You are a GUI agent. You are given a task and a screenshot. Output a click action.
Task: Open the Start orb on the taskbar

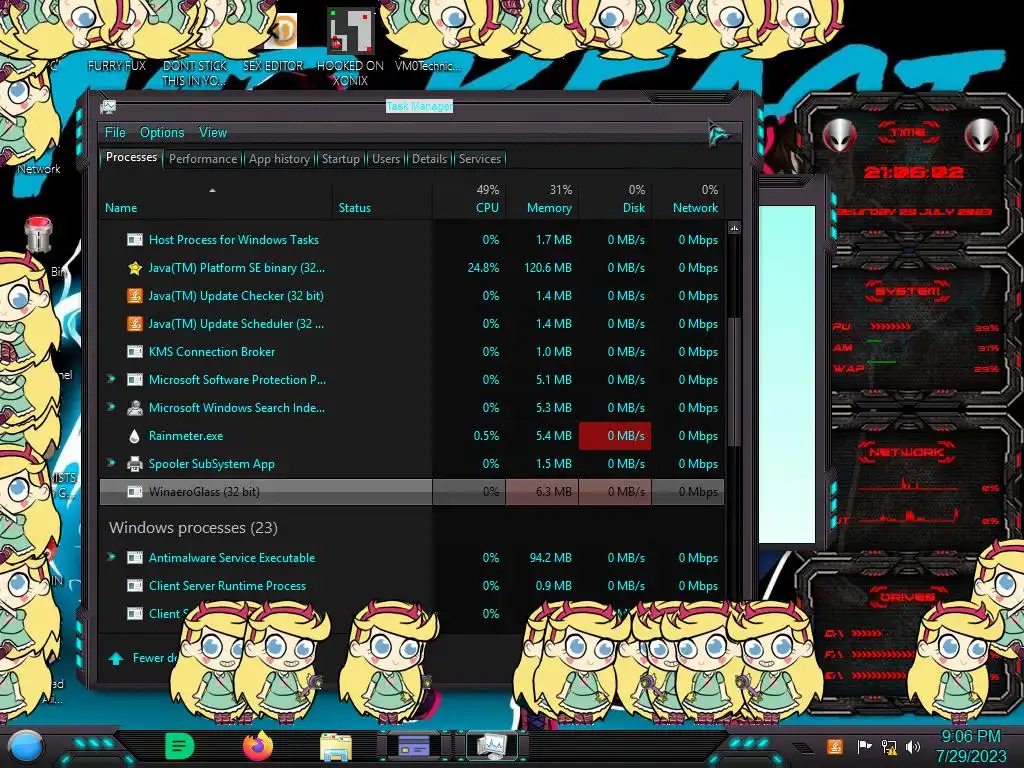tap(25, 747)
